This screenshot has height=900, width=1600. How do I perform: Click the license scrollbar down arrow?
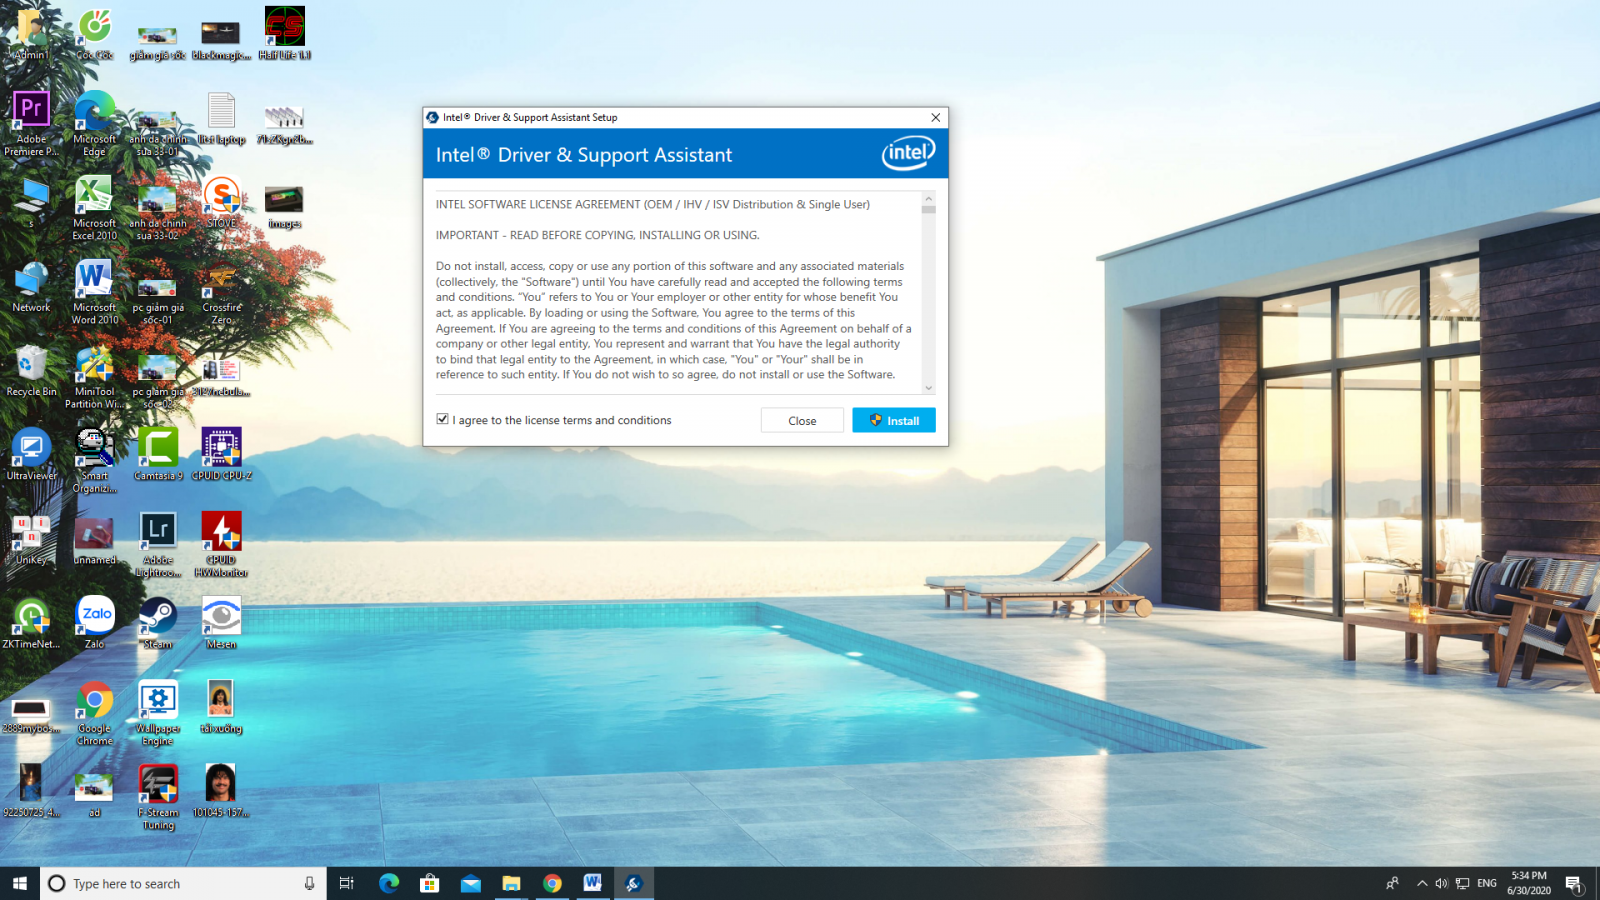928,388
